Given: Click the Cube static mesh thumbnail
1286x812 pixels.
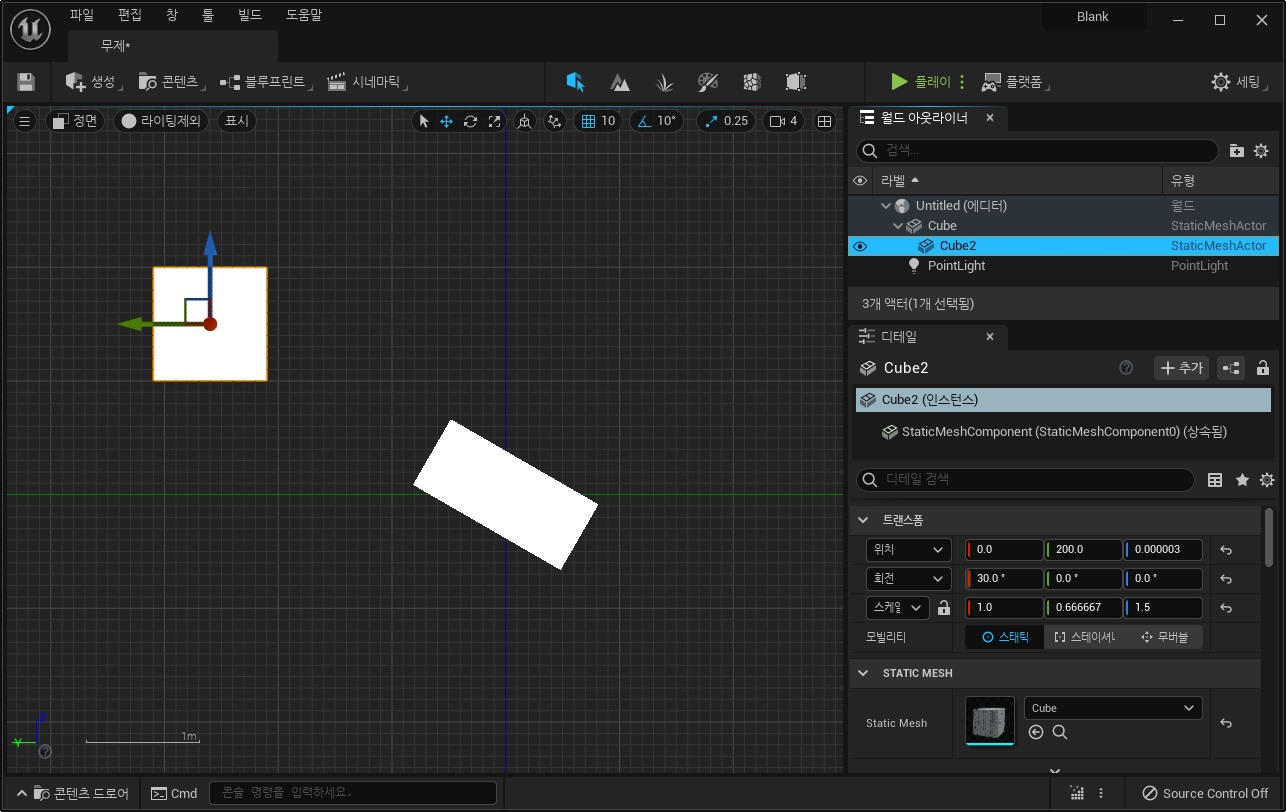Looking at the screenshot, I should pyautogui.click(x=990, y=722).
